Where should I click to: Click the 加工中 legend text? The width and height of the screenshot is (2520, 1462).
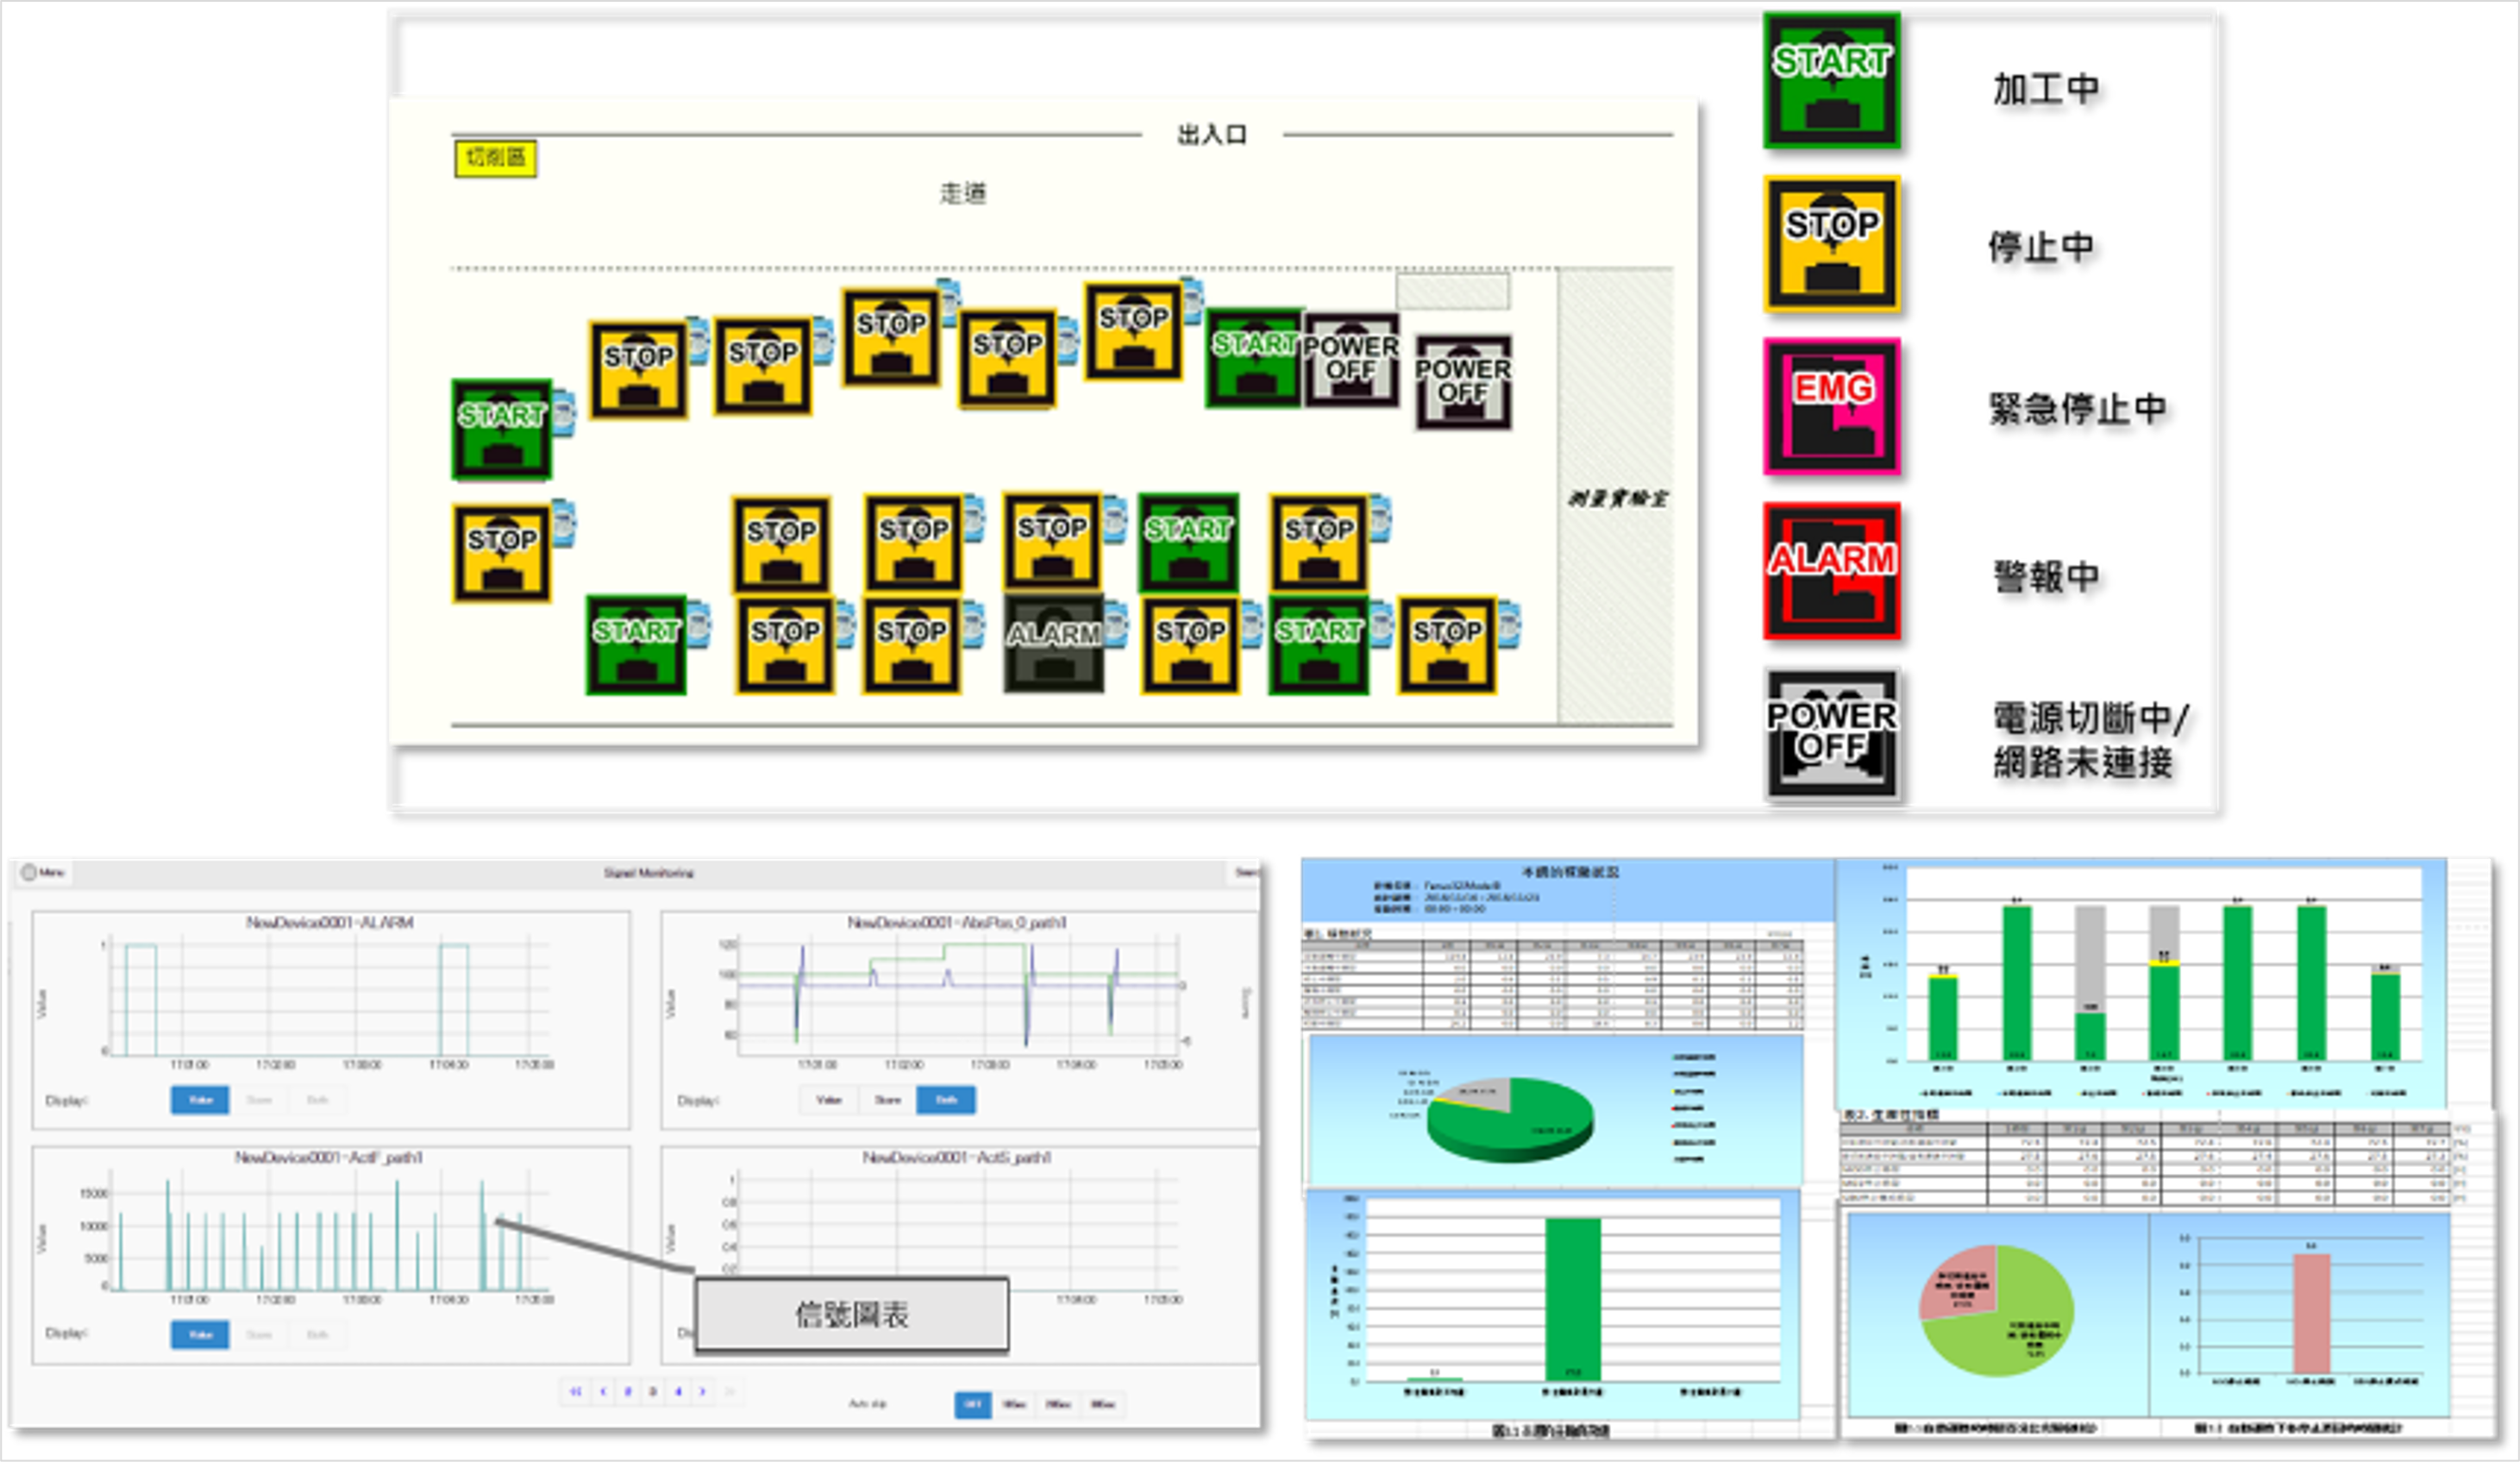[2046, 89]
